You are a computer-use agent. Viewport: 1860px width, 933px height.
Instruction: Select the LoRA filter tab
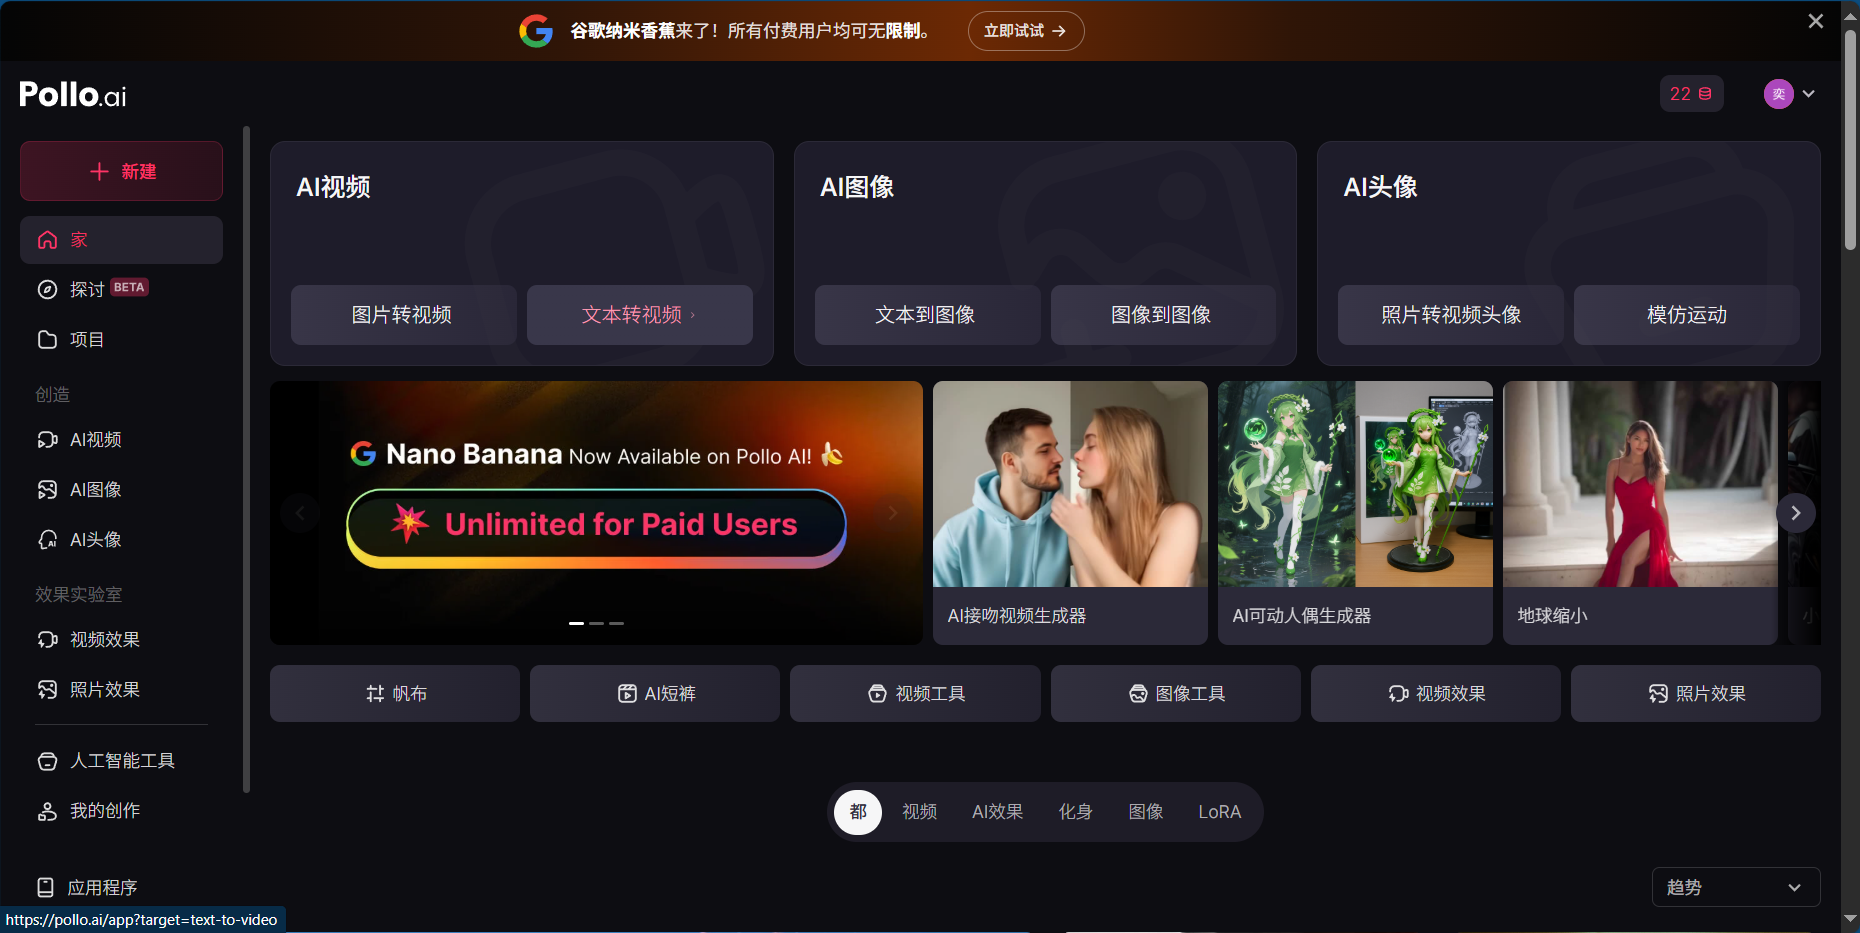[1220, 812]
